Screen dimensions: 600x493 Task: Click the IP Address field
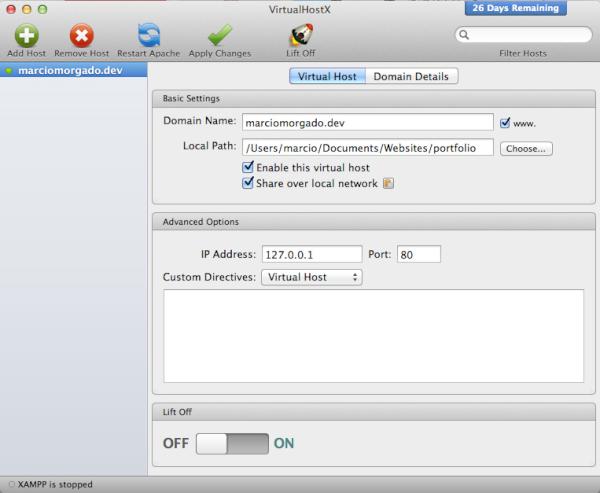point(312,254)
